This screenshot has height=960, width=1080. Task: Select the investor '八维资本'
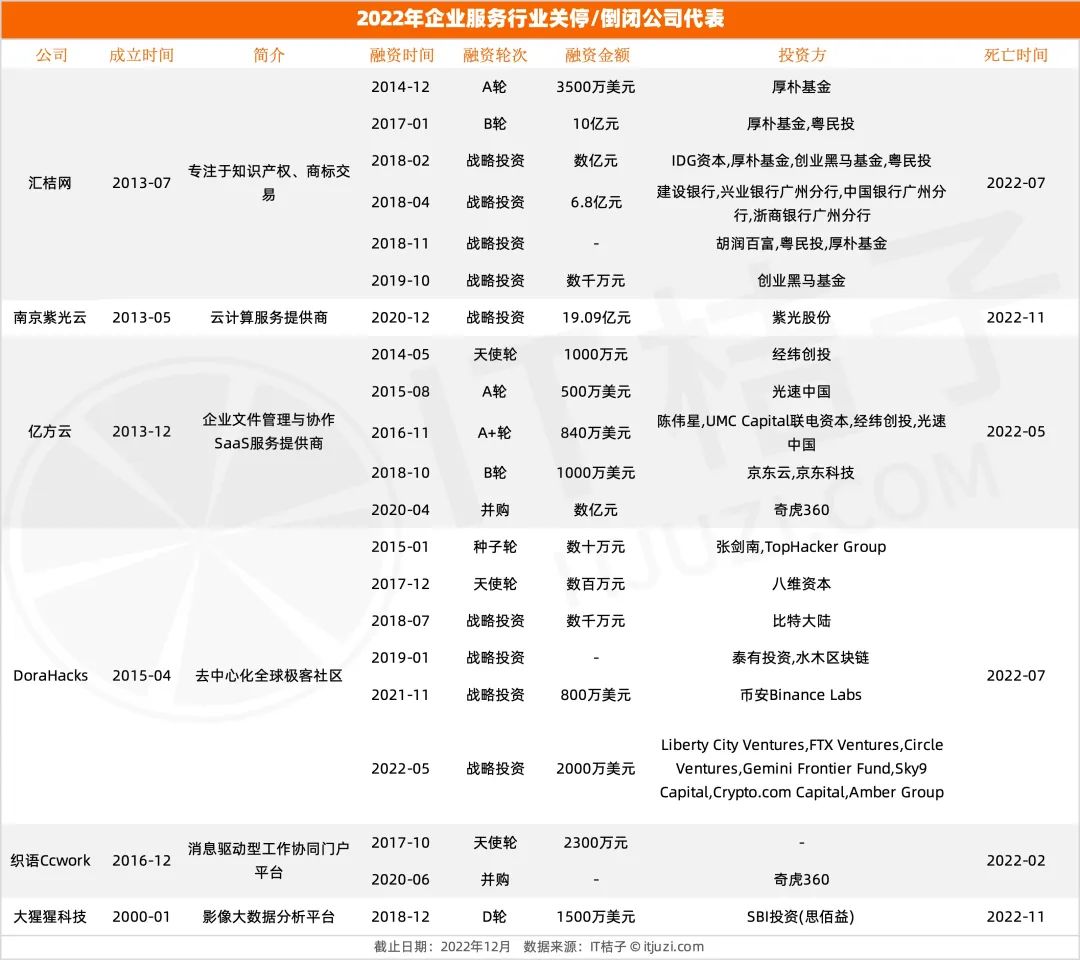pos(802,584)
